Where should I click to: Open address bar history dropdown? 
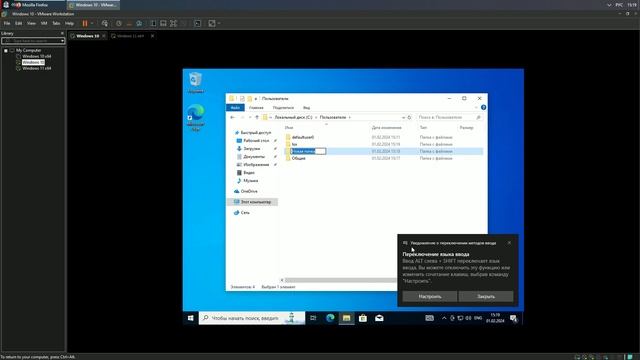403,118
